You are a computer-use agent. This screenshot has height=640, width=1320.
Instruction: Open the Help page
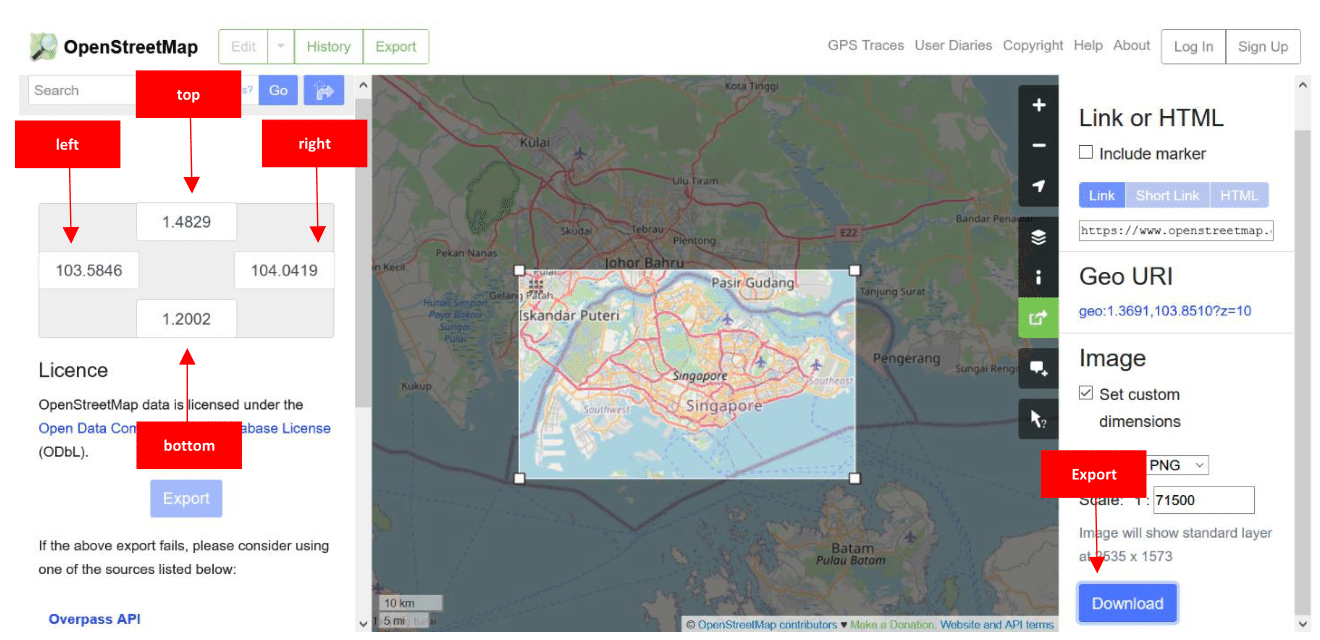1088,45
